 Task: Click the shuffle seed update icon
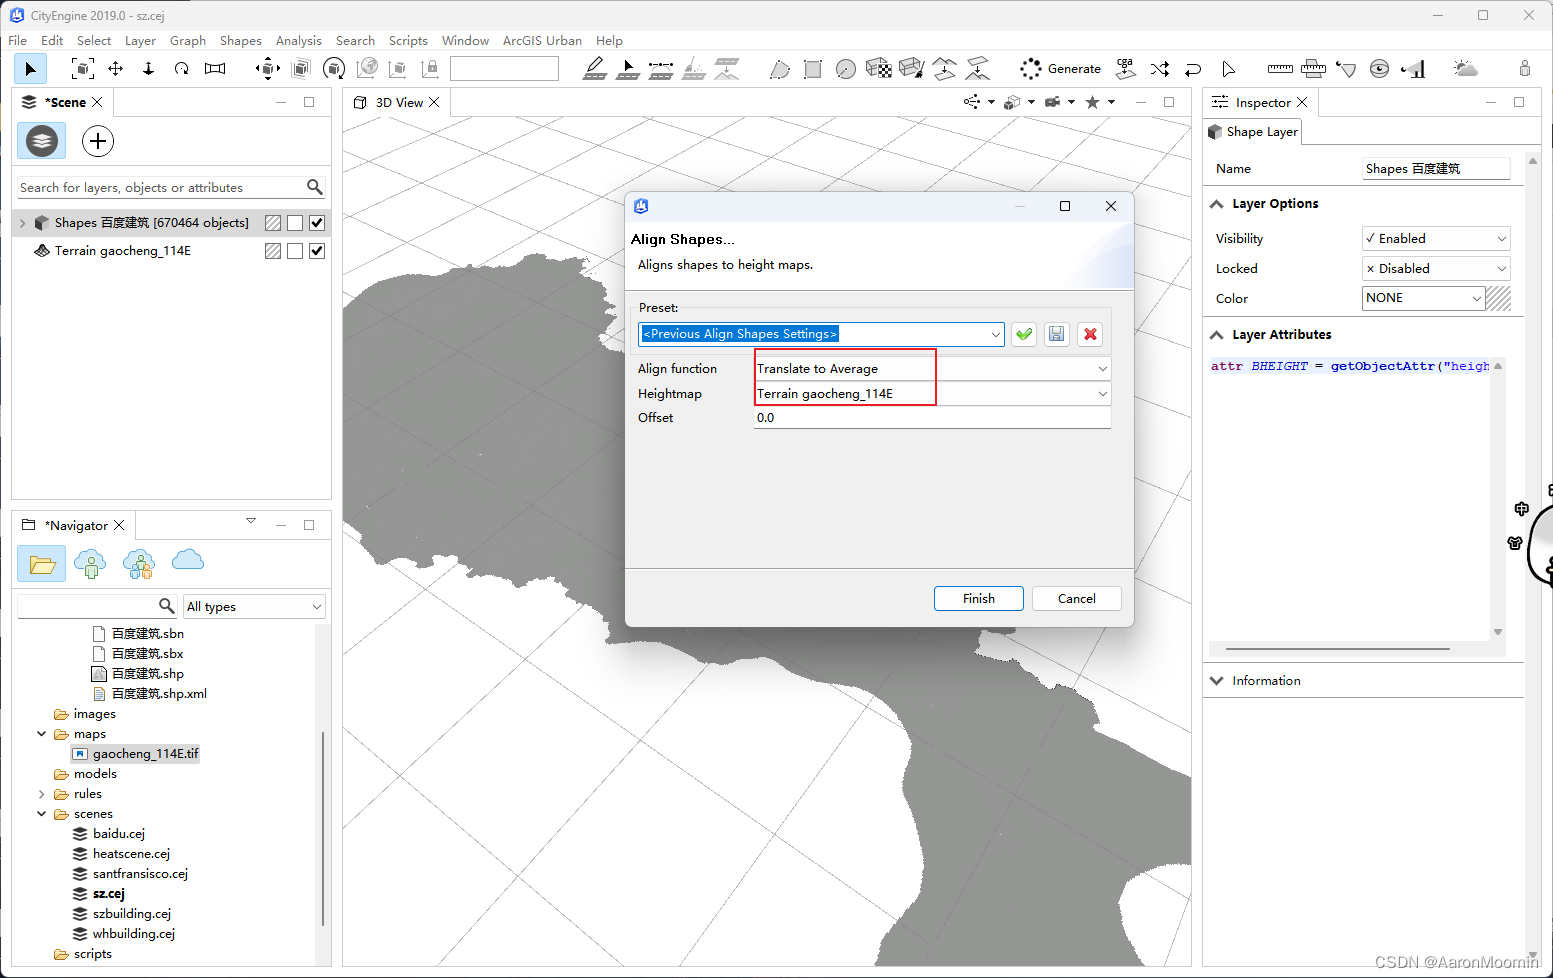(x=1160, y=69)
